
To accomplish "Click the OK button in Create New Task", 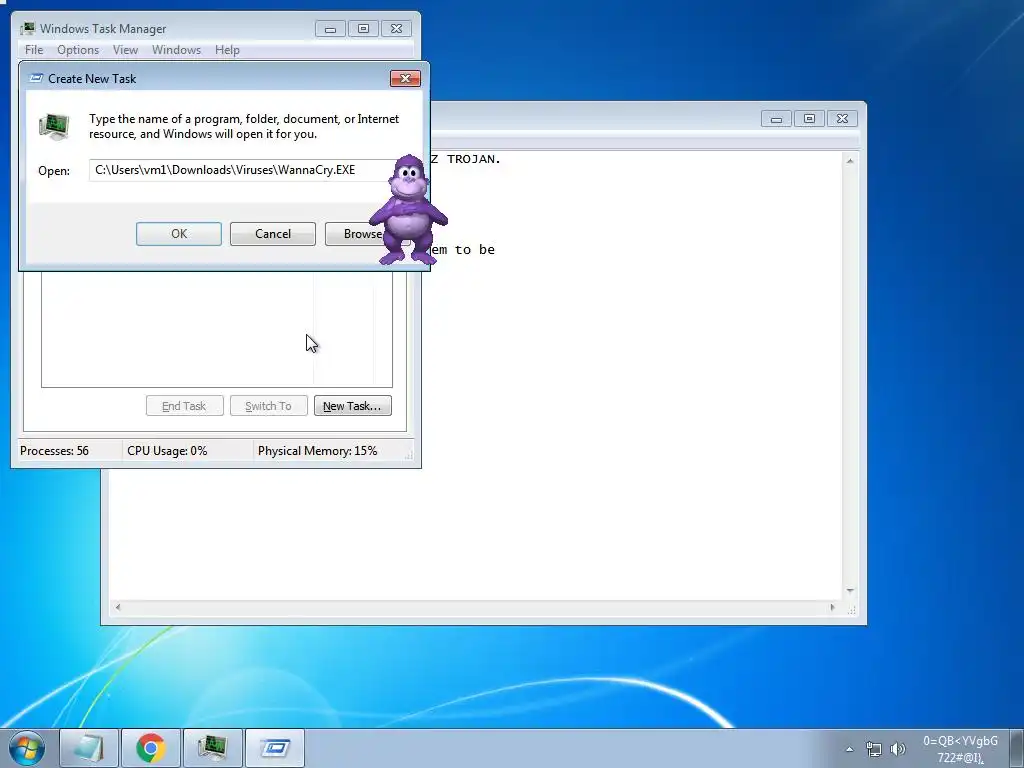I will pyautogui.click(x=179, y=234).
